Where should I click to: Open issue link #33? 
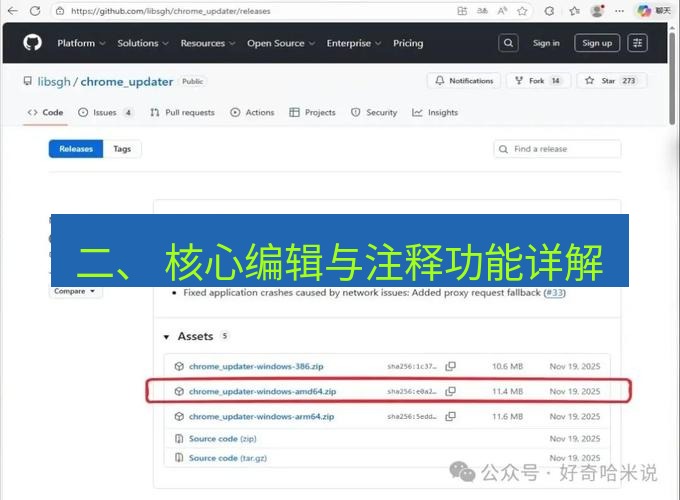pyautogui.click(x=555, y=293)
